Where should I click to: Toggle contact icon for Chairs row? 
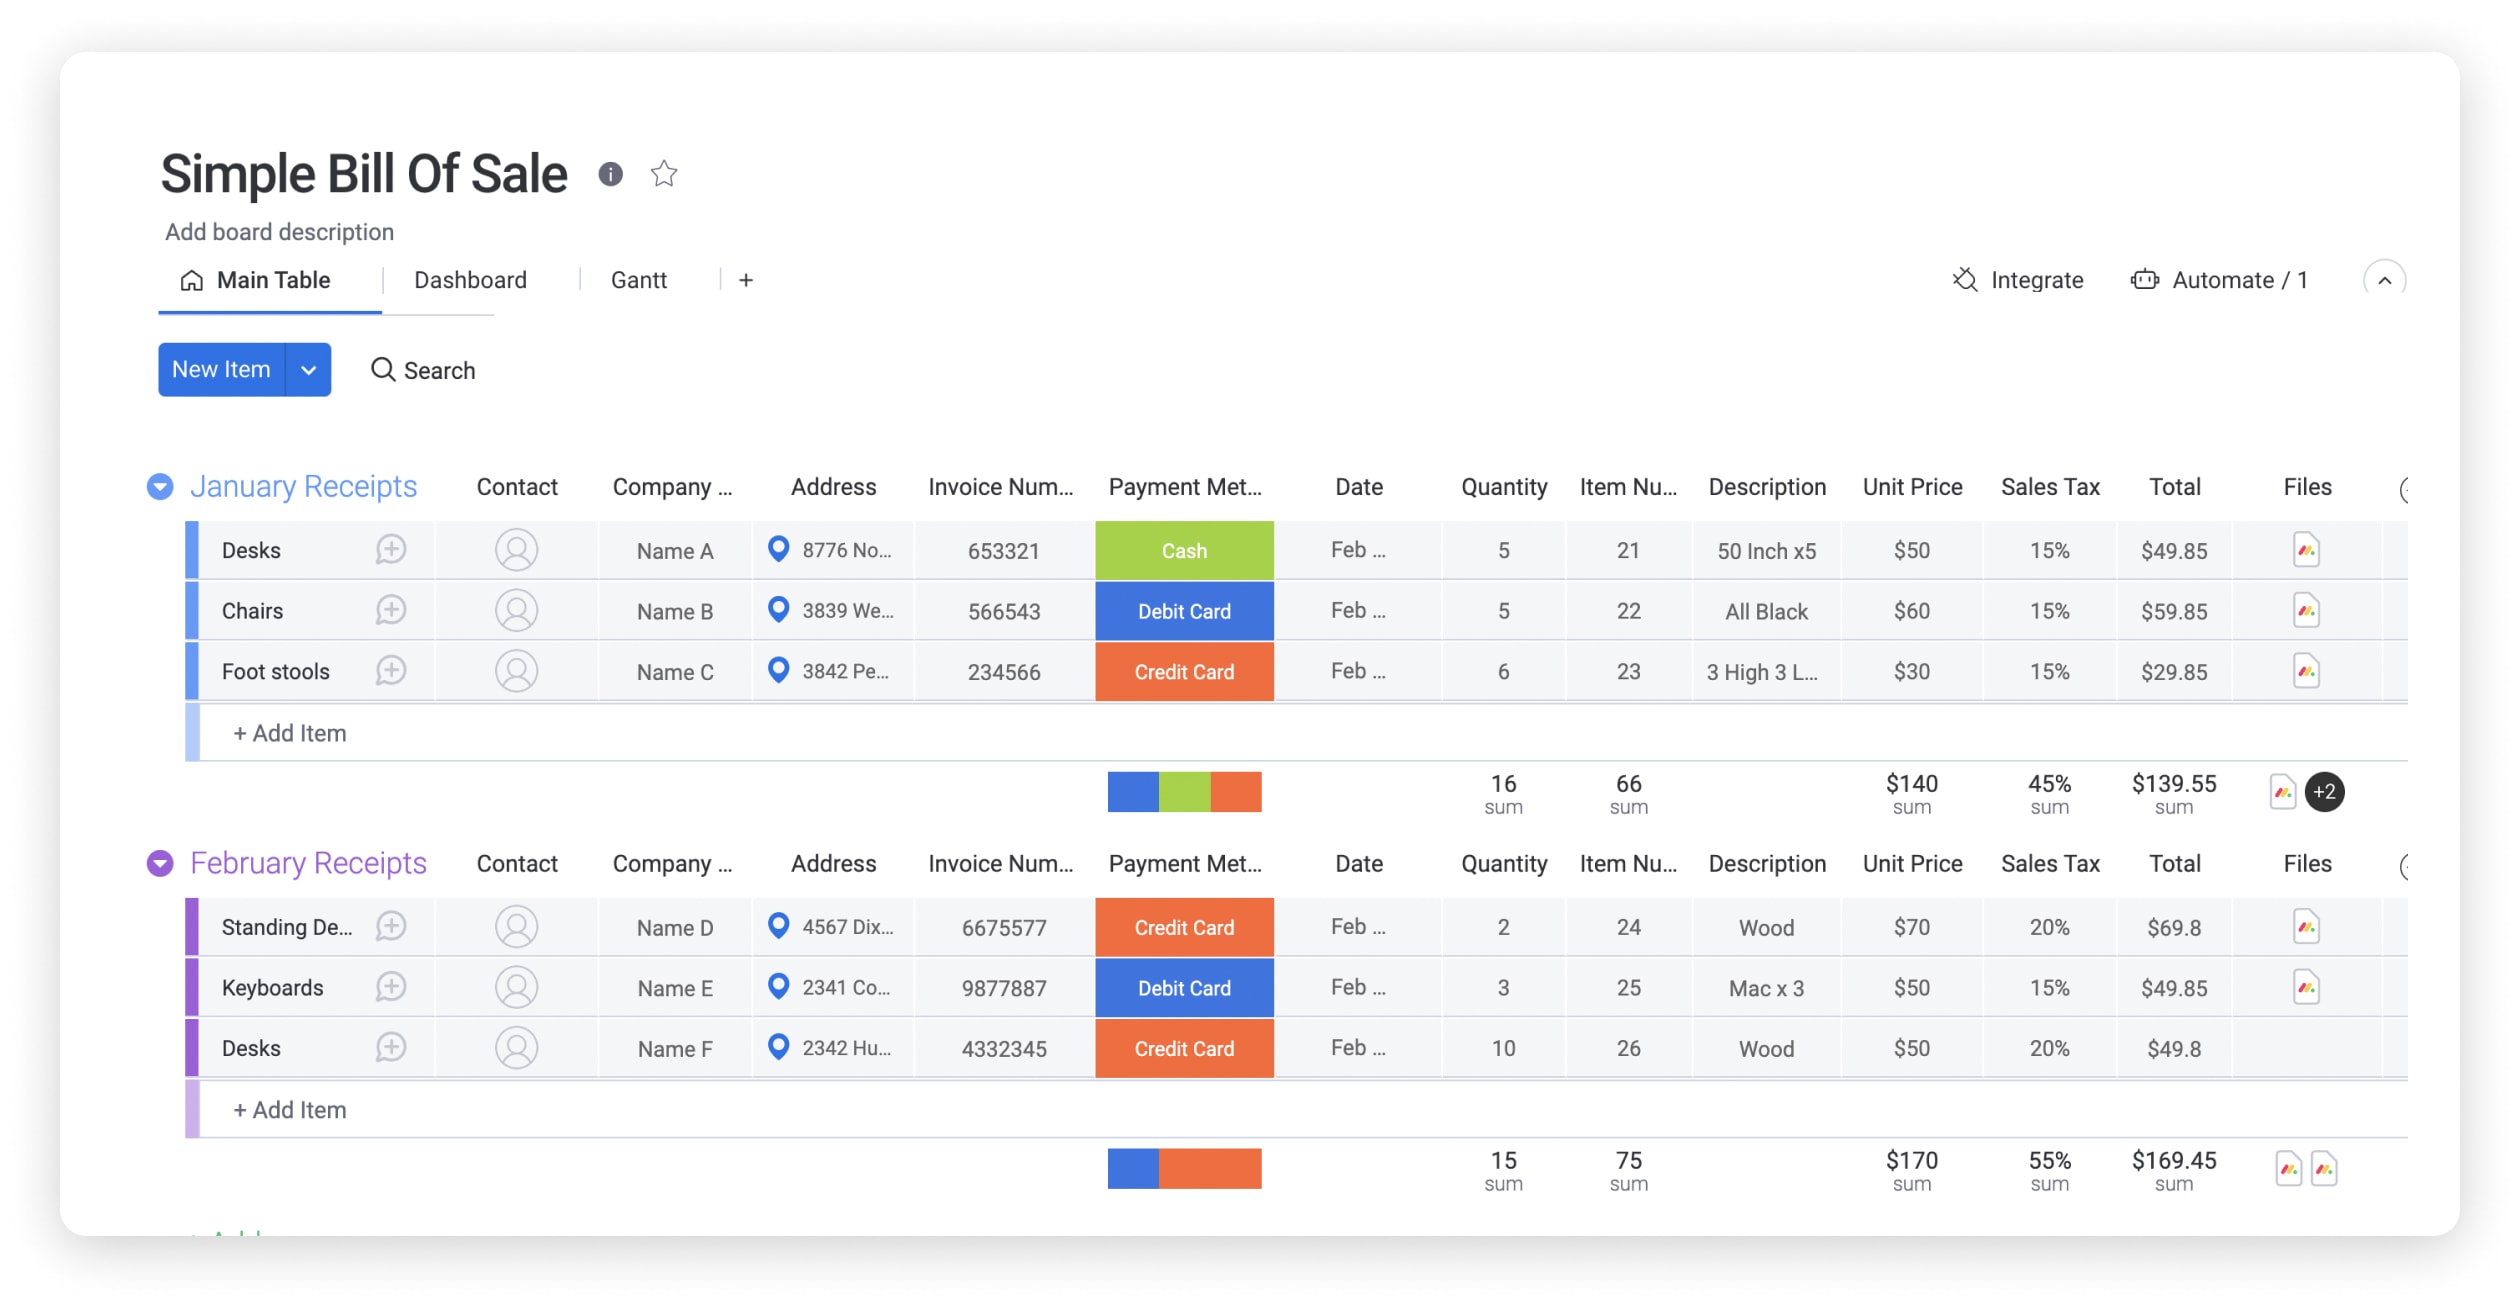pyautogui.click(x=516, y=609)
